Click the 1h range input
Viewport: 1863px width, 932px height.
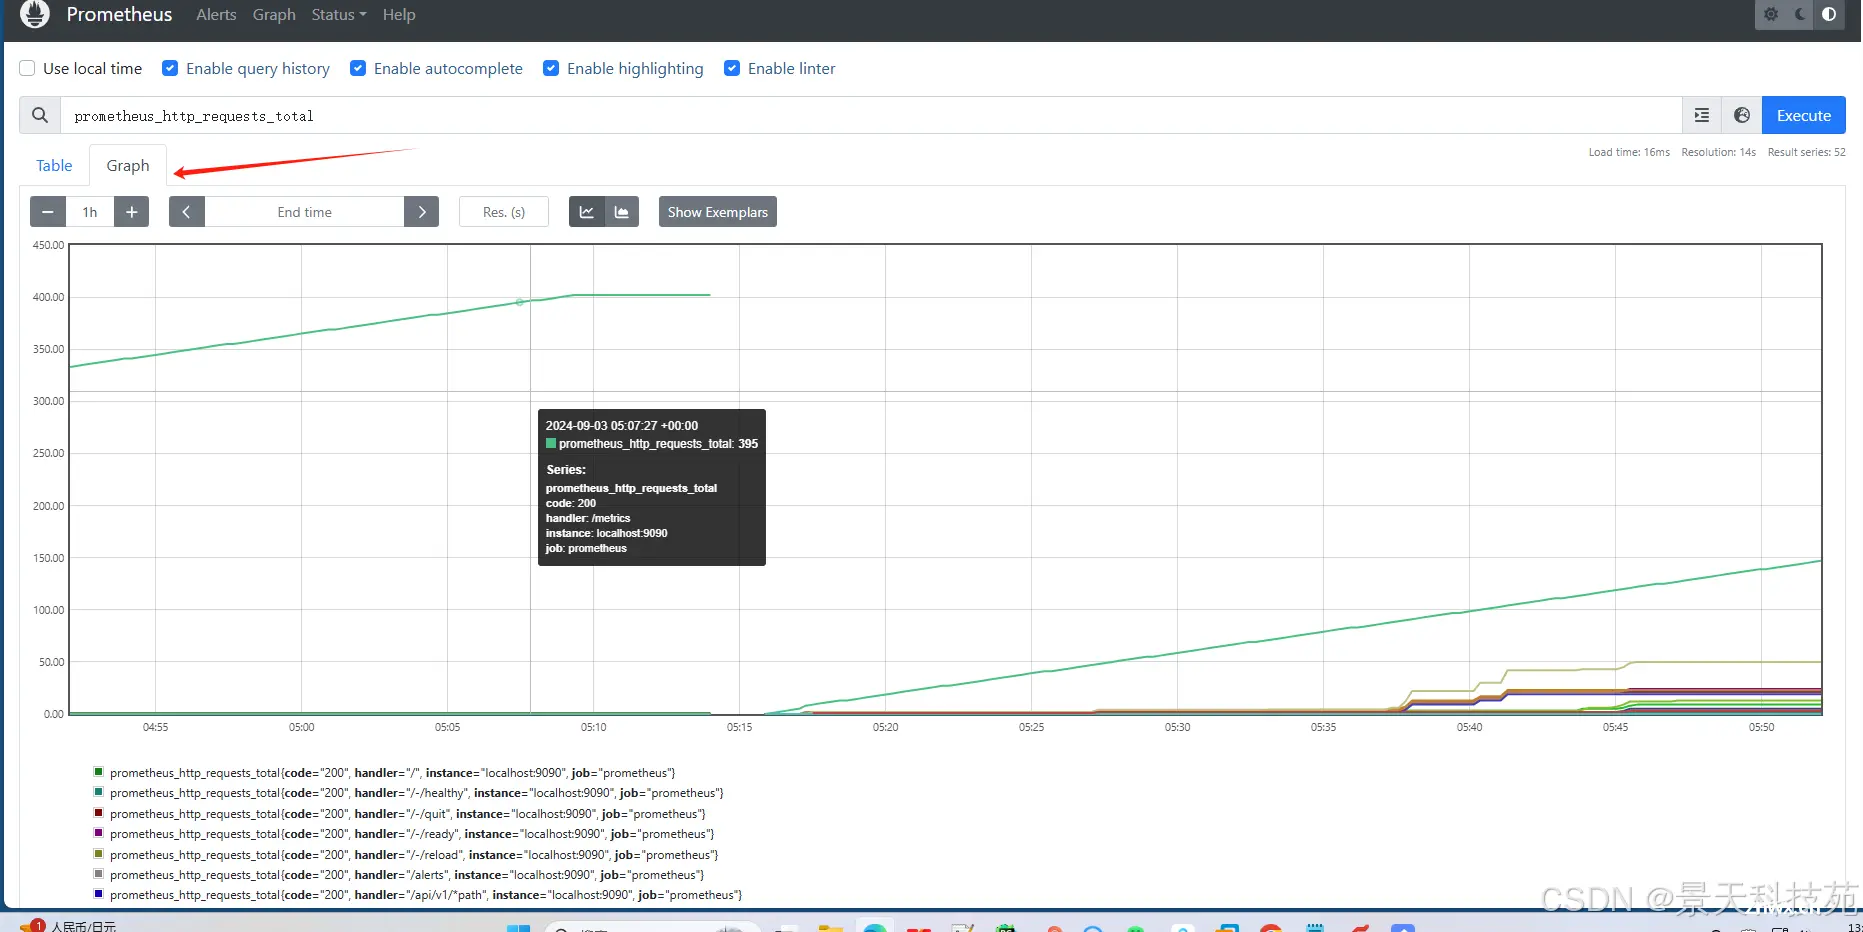tap(90, 212)
